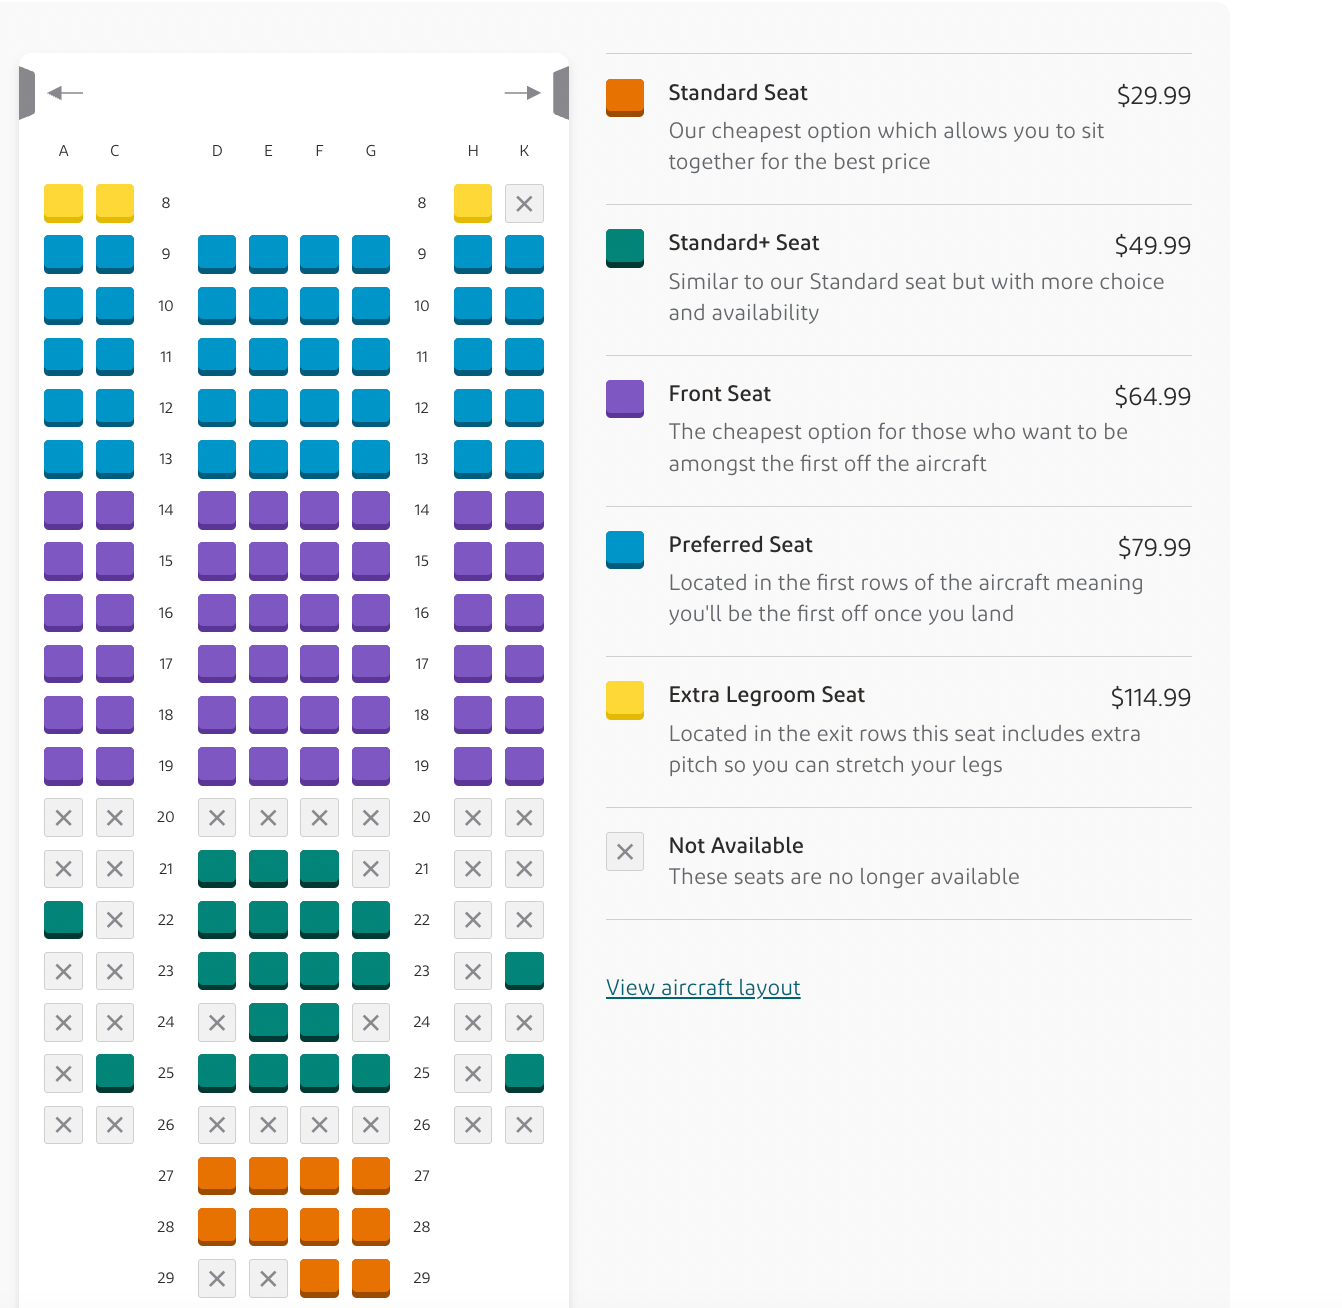The image size is (1342, 1308).
Task: Choose front seat 14A
Action: click(x=63, y=510)
